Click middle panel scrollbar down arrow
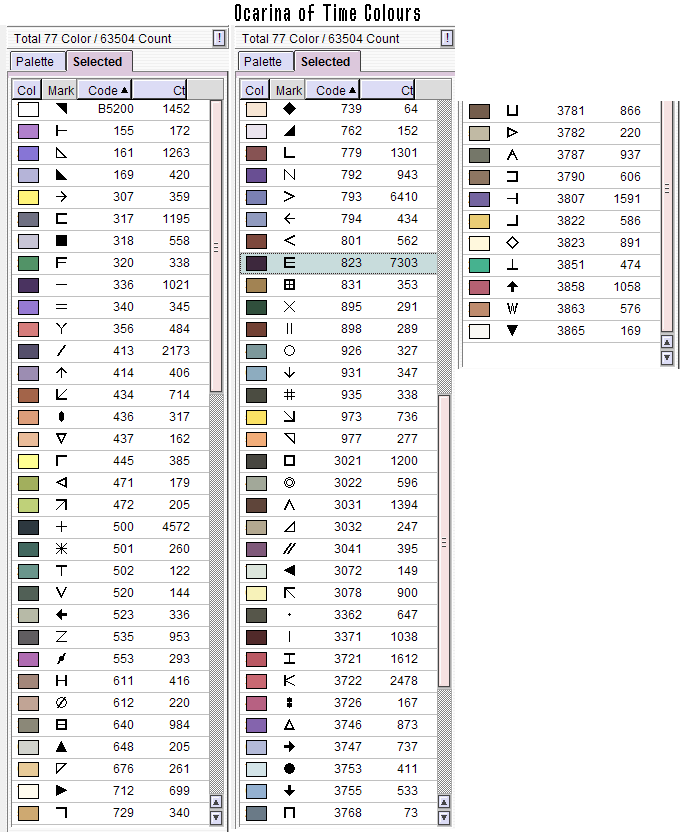The image size is (680, 832). 444,818
